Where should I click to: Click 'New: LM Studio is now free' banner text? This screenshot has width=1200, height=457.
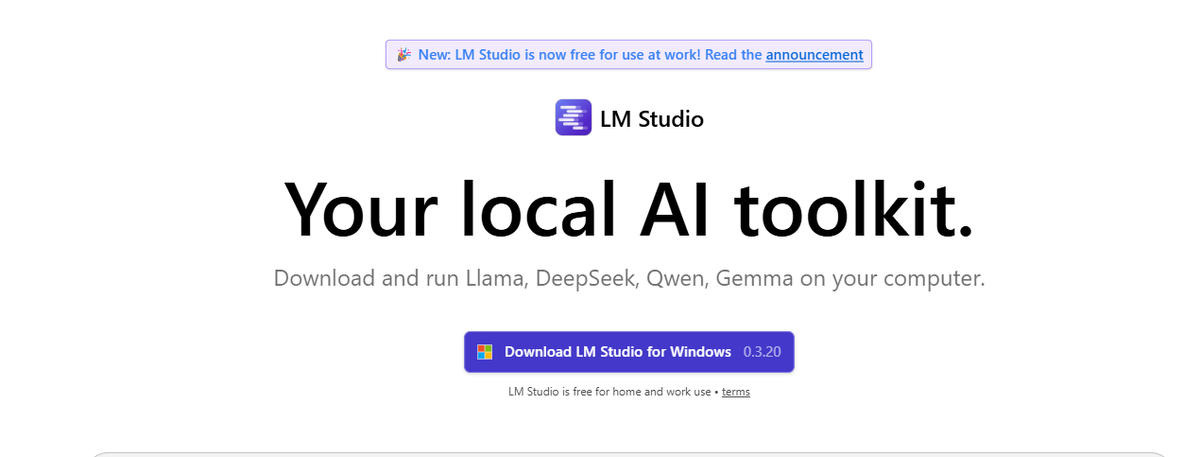click(590, 55)
